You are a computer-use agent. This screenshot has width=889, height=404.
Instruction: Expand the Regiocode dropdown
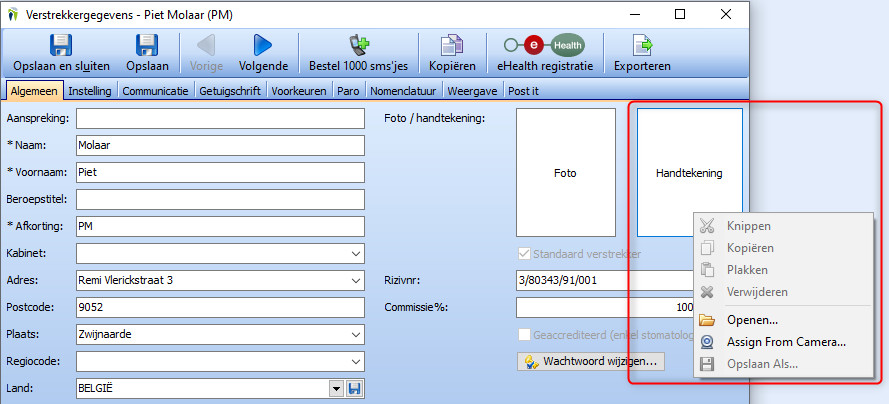click(357, 361)
